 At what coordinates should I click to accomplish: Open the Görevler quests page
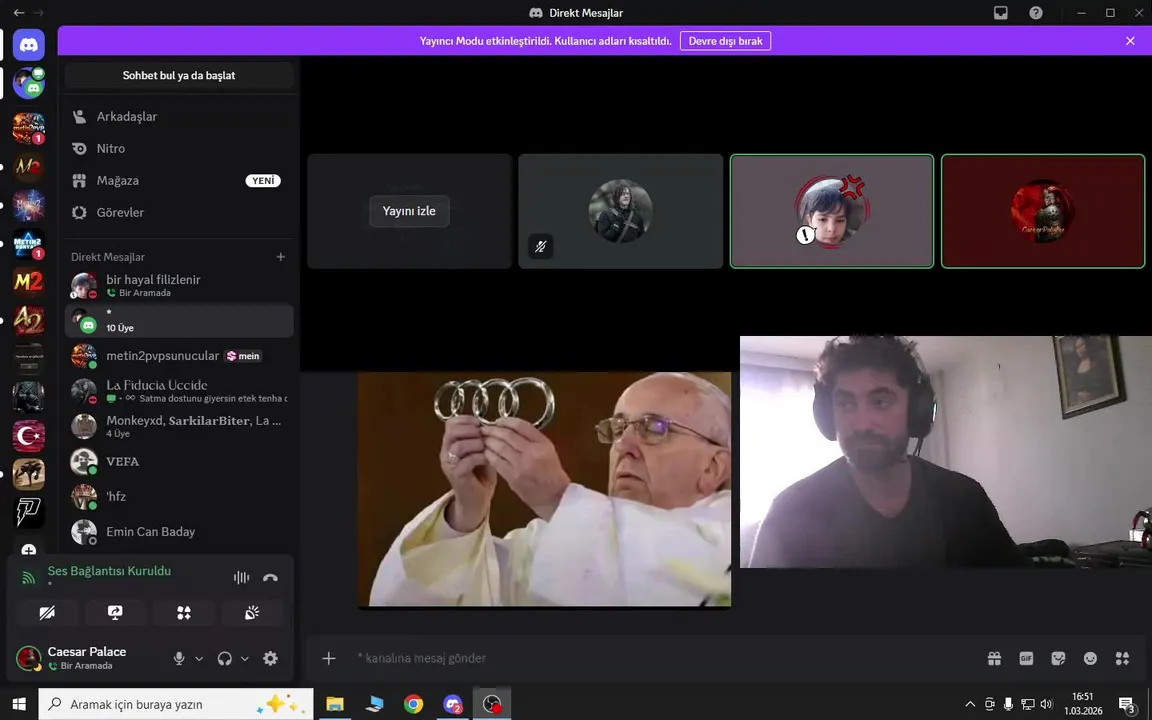(179, 212)
